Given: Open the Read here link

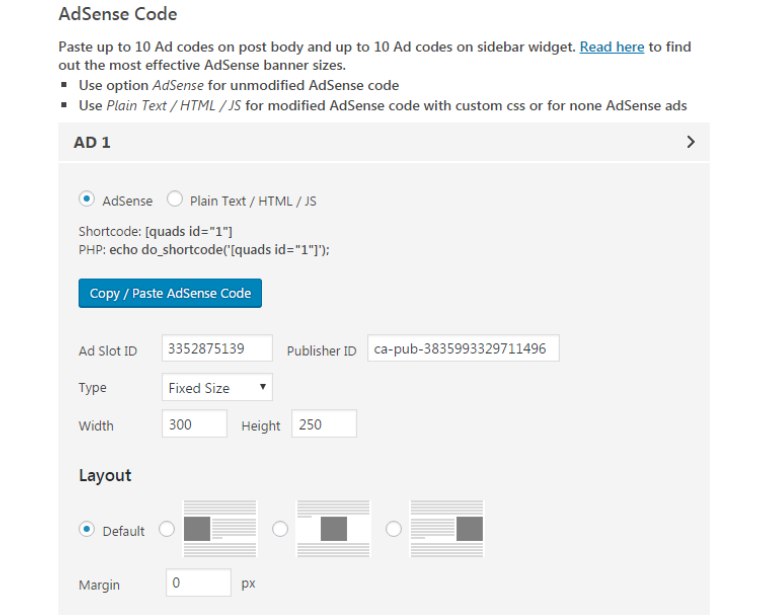Looking at the screenshot, I should (612, 47).
